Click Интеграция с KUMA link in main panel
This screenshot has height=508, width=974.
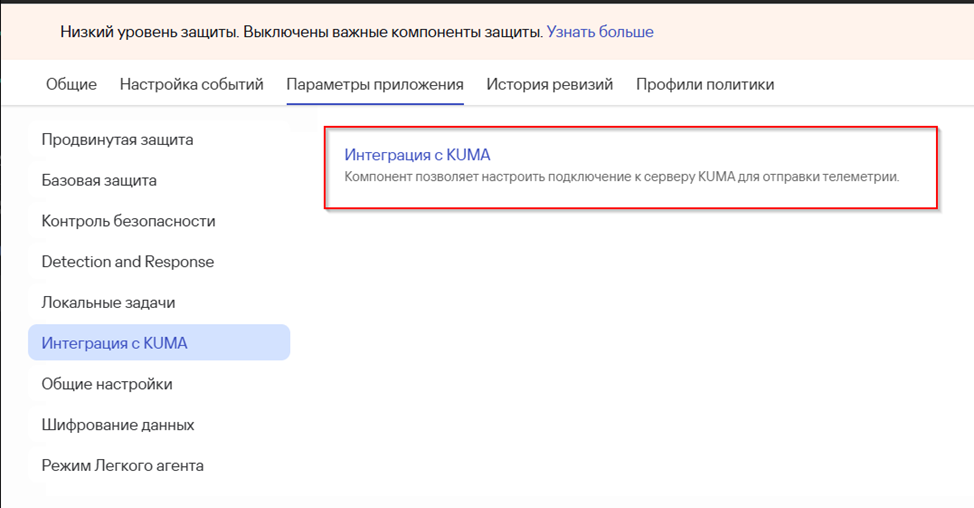(417, 155)
